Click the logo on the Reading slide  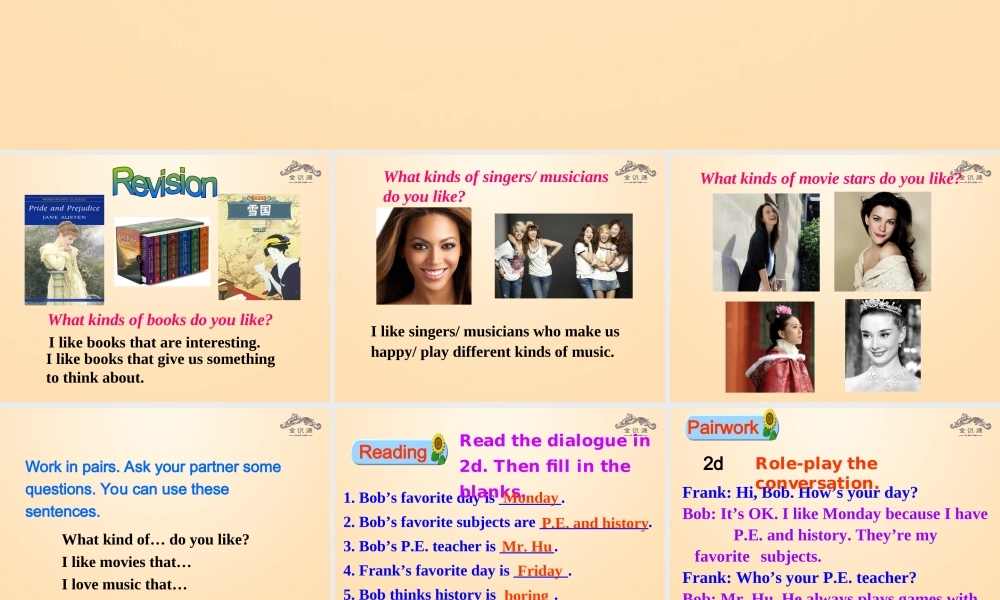(635, 424)
